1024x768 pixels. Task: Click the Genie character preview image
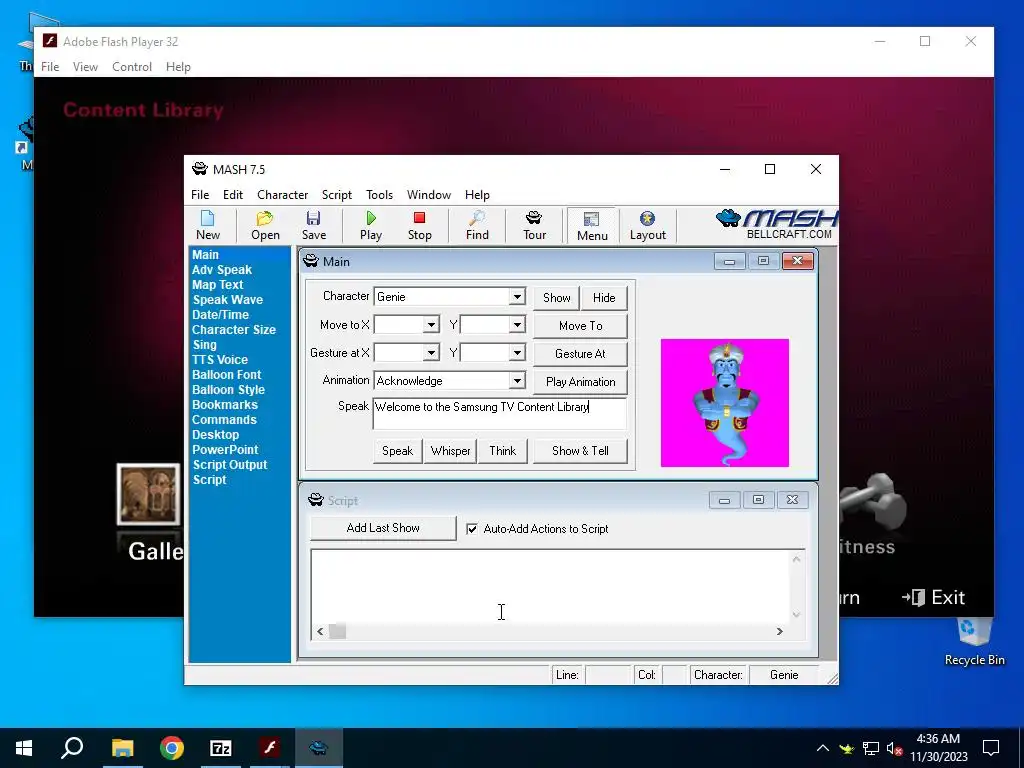coord(724,403)
